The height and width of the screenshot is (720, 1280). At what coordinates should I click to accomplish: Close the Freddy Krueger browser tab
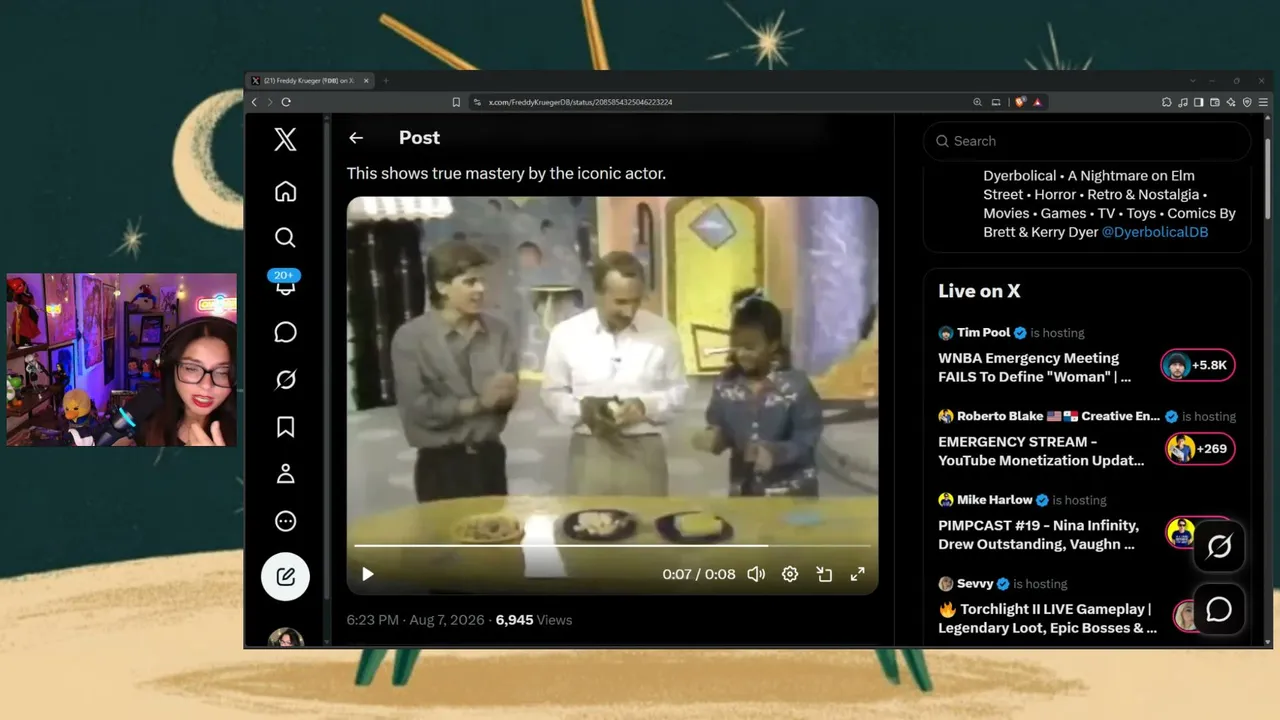click(366, 81)
